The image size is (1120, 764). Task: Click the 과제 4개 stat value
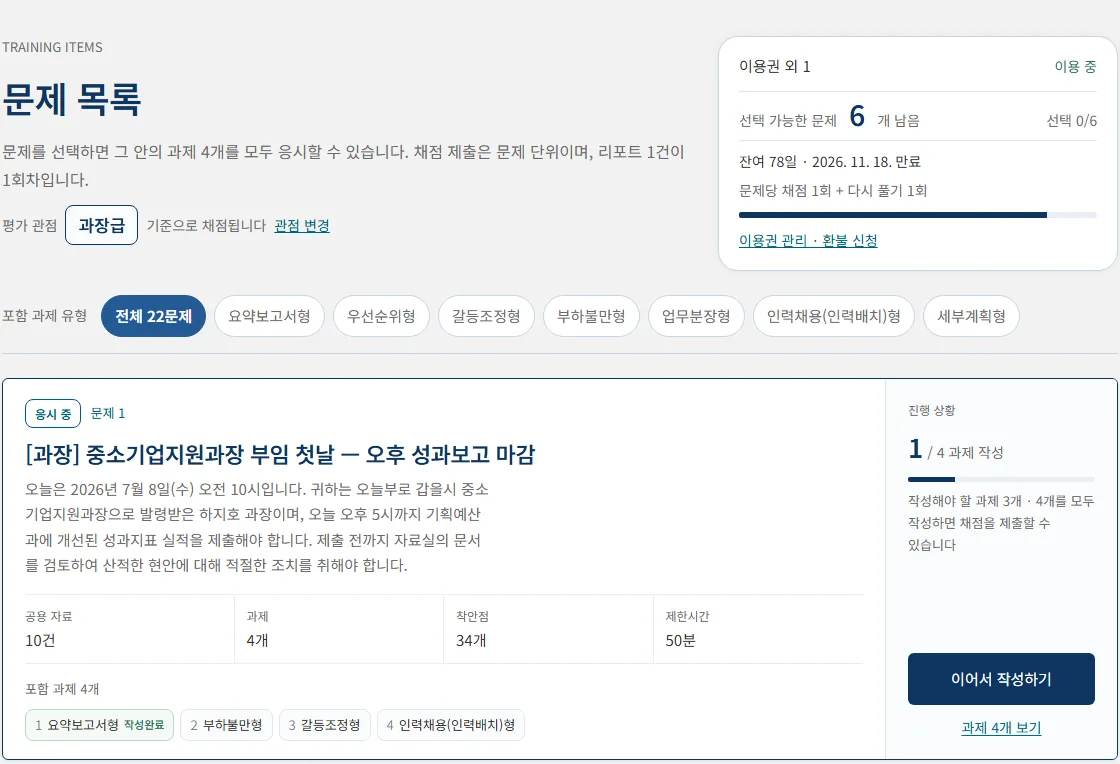pyautogui.click(x=257, y=640)
